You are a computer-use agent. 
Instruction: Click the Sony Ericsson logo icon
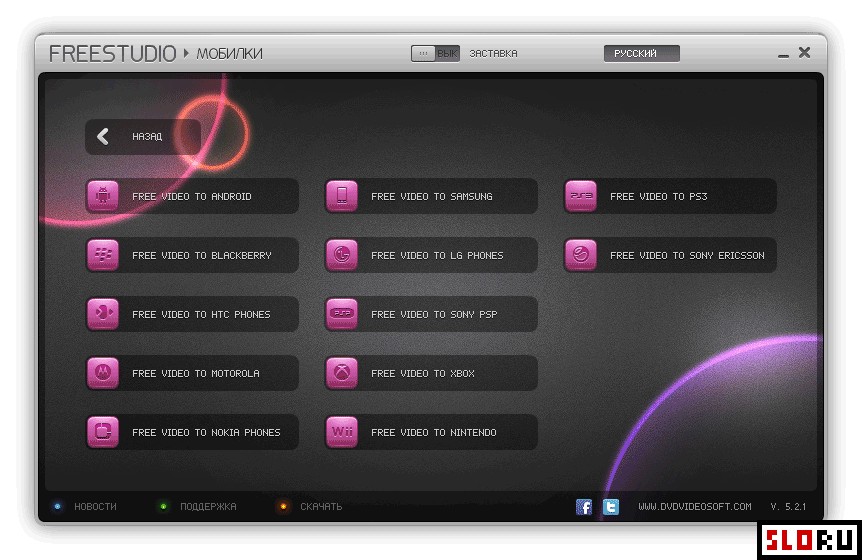[x=581, y=255]
